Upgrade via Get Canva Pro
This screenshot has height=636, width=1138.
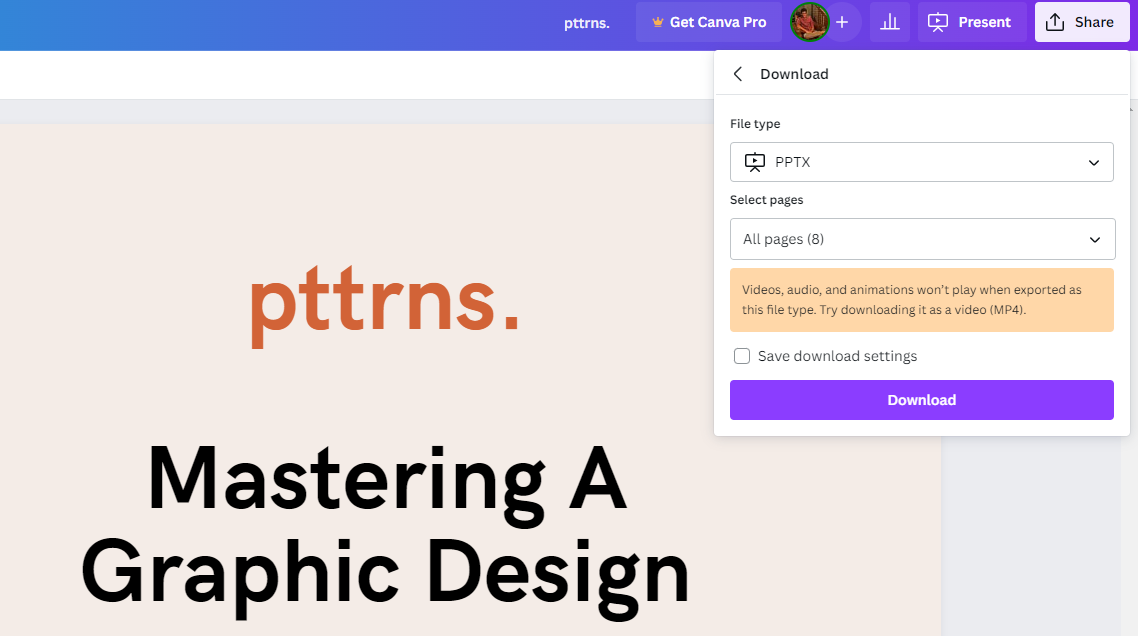(708, 23)
